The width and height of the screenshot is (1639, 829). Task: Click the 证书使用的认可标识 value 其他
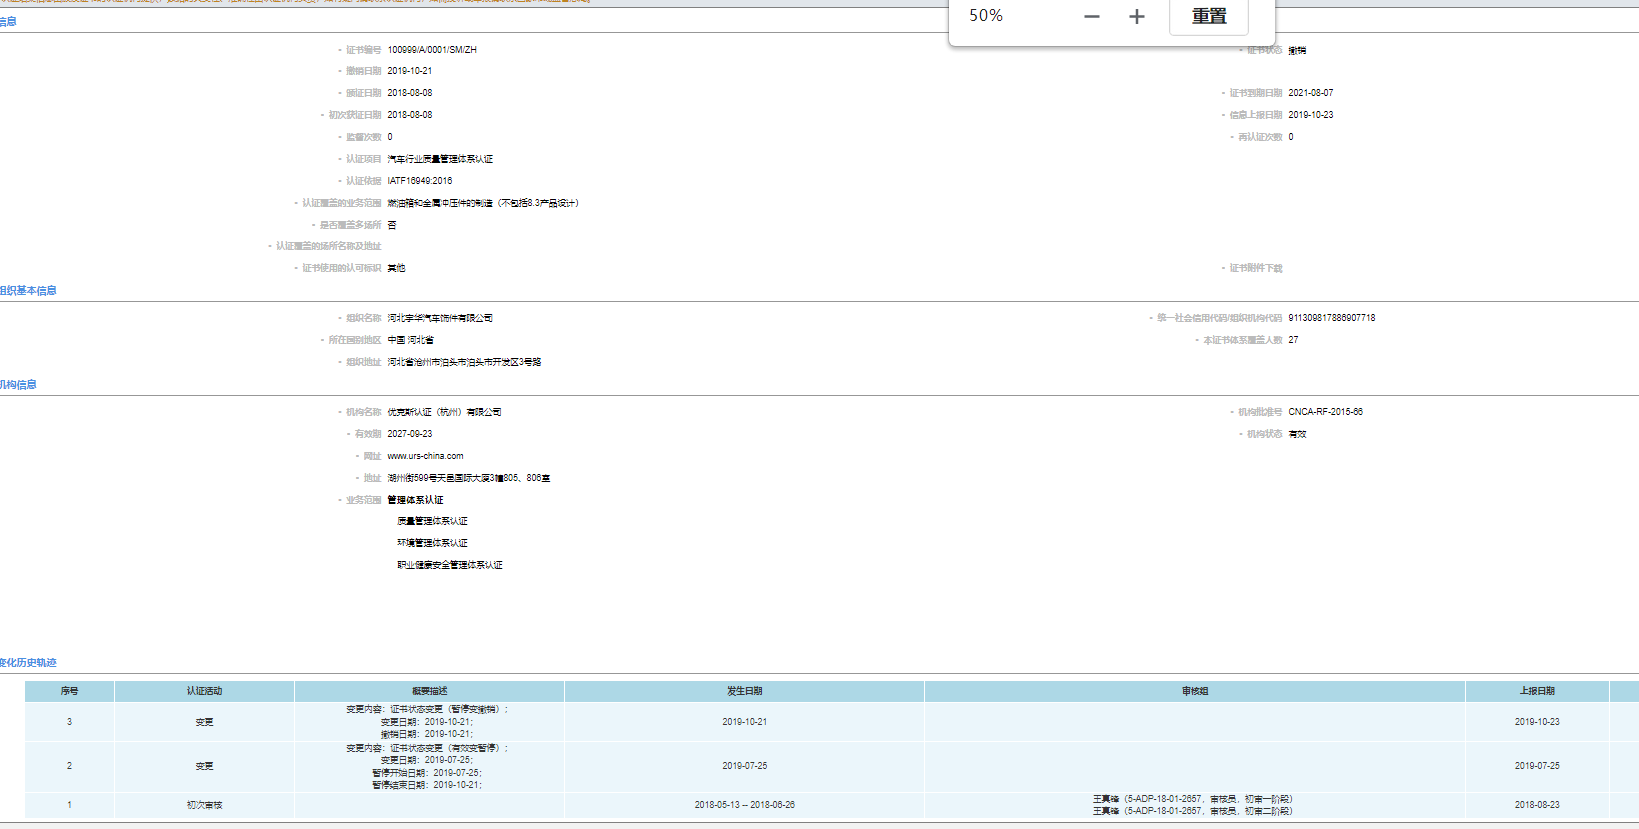coord(396,268)
